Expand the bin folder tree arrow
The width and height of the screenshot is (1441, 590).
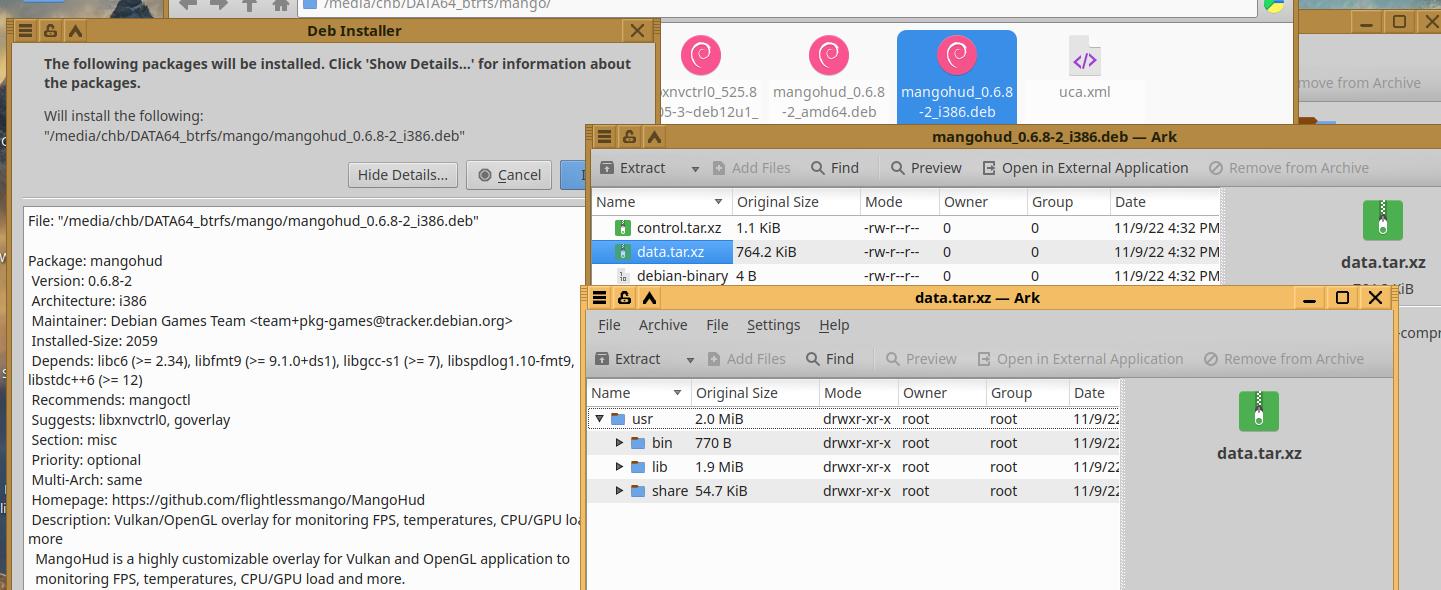(620, 443)
